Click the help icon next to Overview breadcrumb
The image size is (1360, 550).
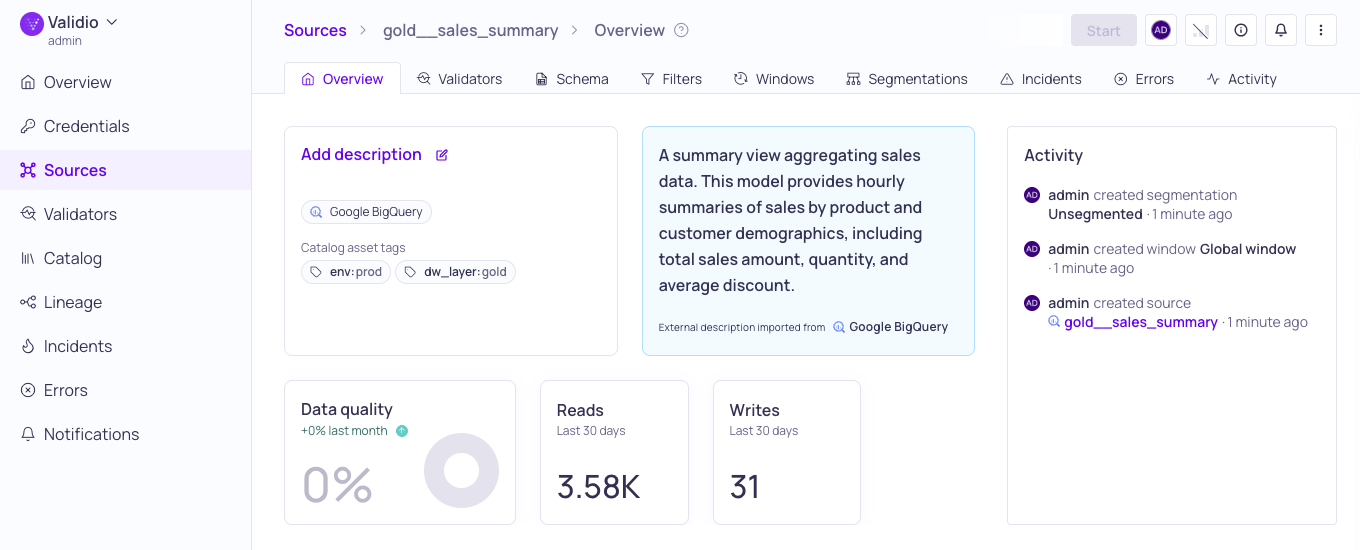(681, 30)
